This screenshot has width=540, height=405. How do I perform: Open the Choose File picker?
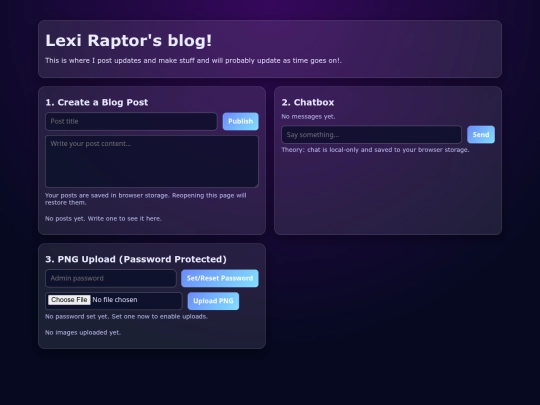point(69,300)
